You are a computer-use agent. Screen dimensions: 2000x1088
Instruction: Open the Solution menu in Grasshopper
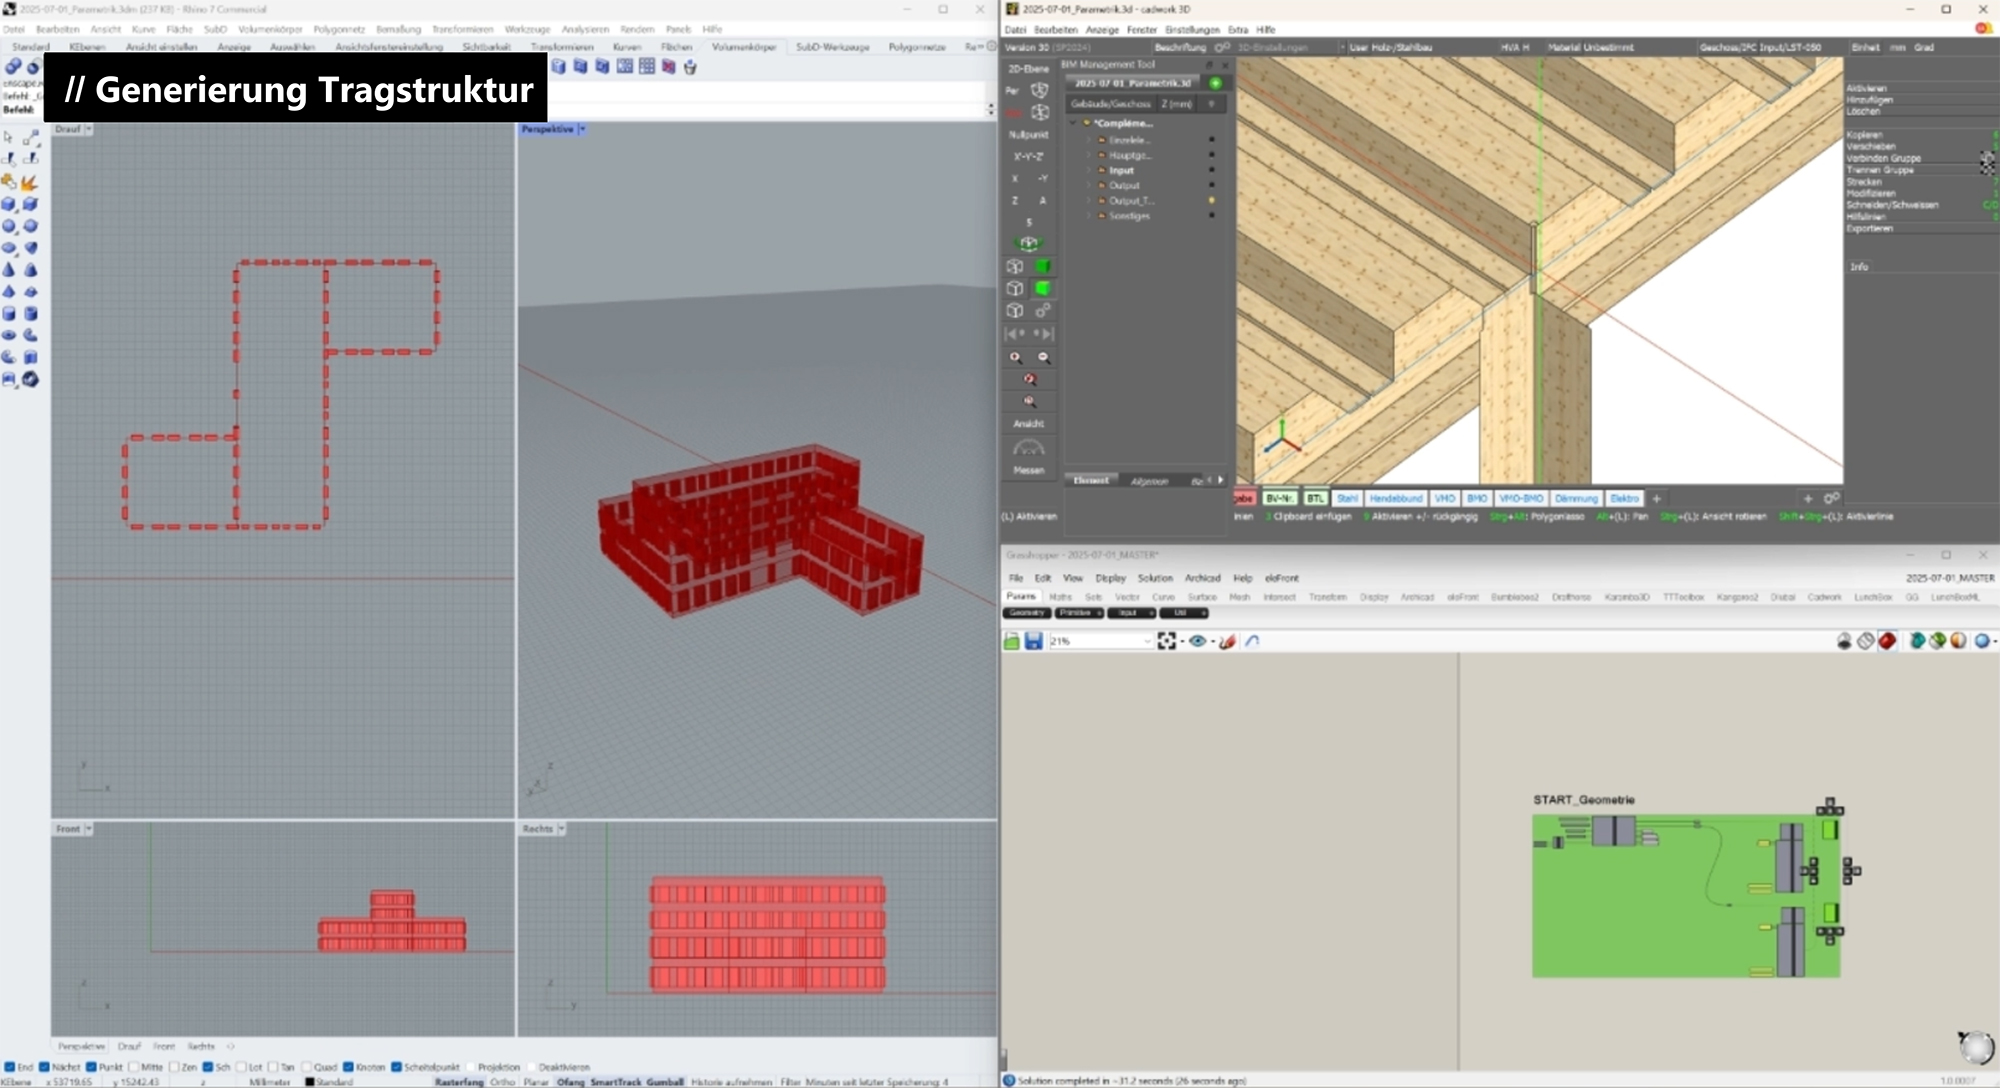(x=1155, y=578)
